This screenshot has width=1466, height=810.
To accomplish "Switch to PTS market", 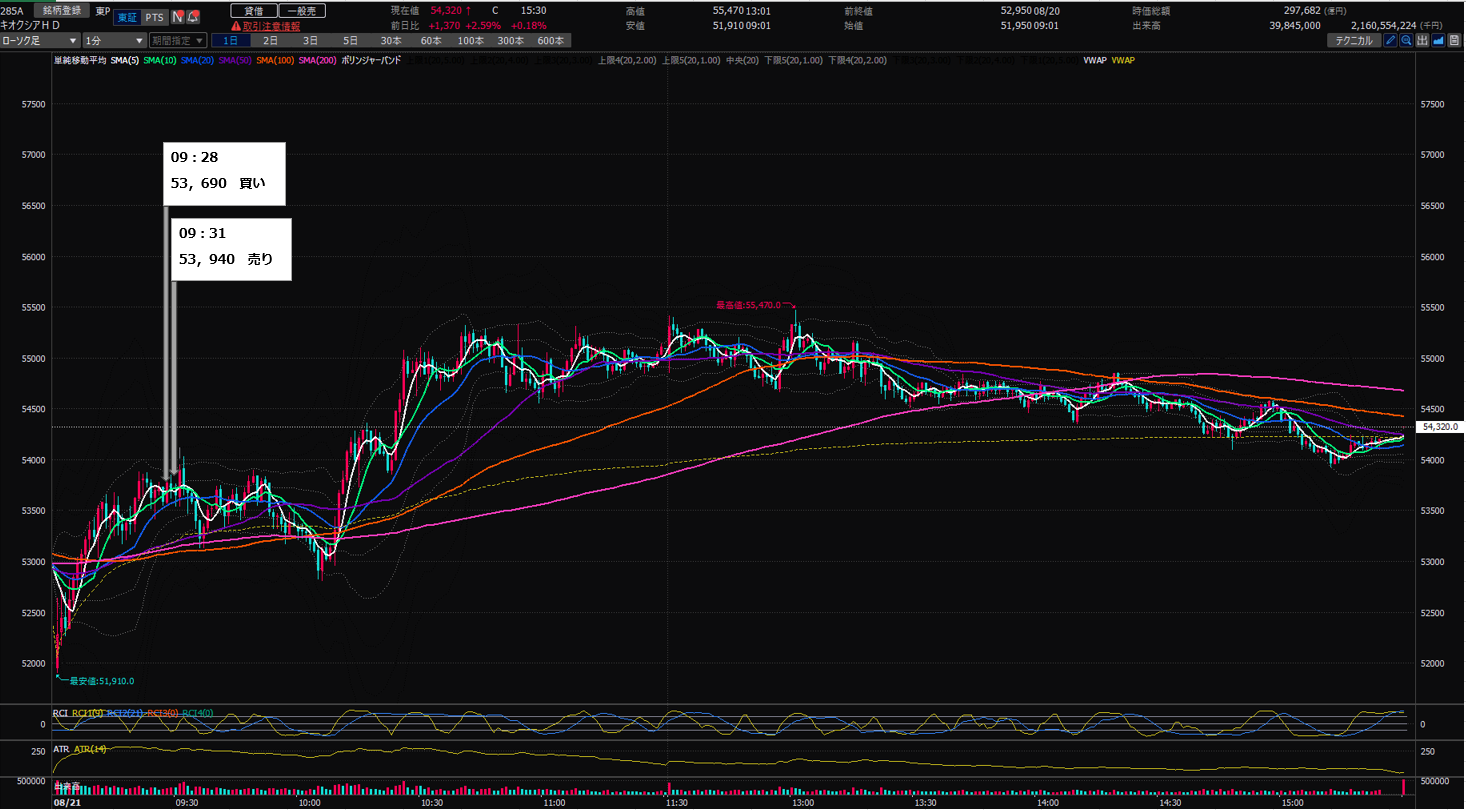I will tap(154, 17).
